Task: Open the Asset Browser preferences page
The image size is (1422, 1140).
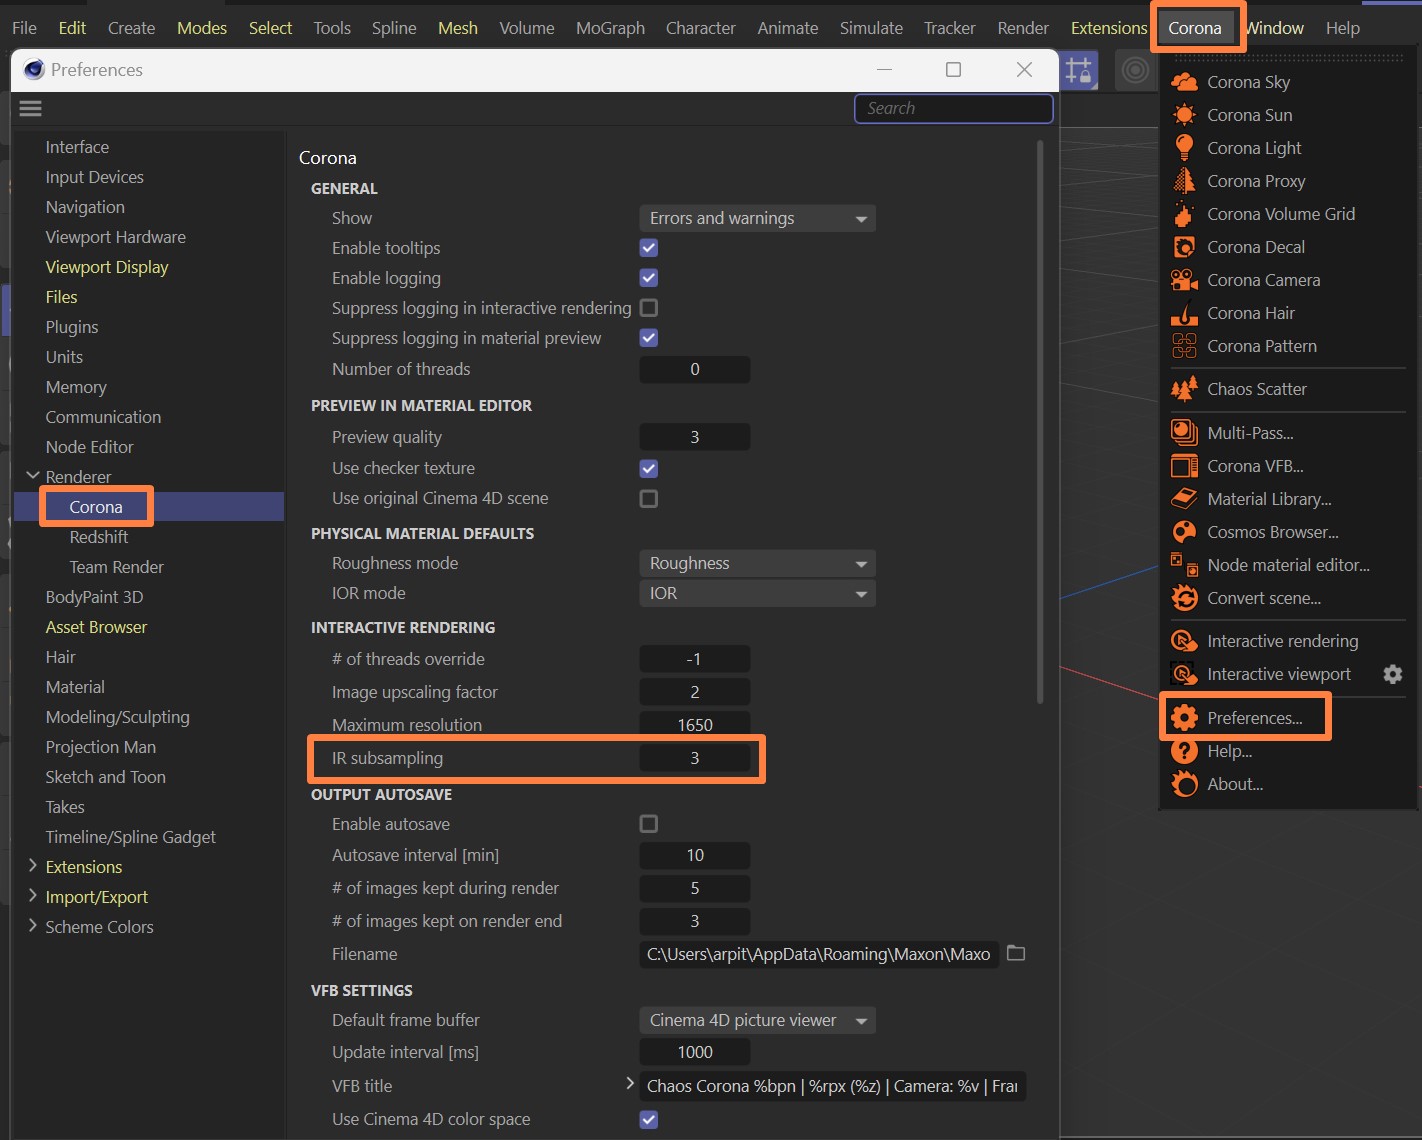Action: tap(96, 627)
